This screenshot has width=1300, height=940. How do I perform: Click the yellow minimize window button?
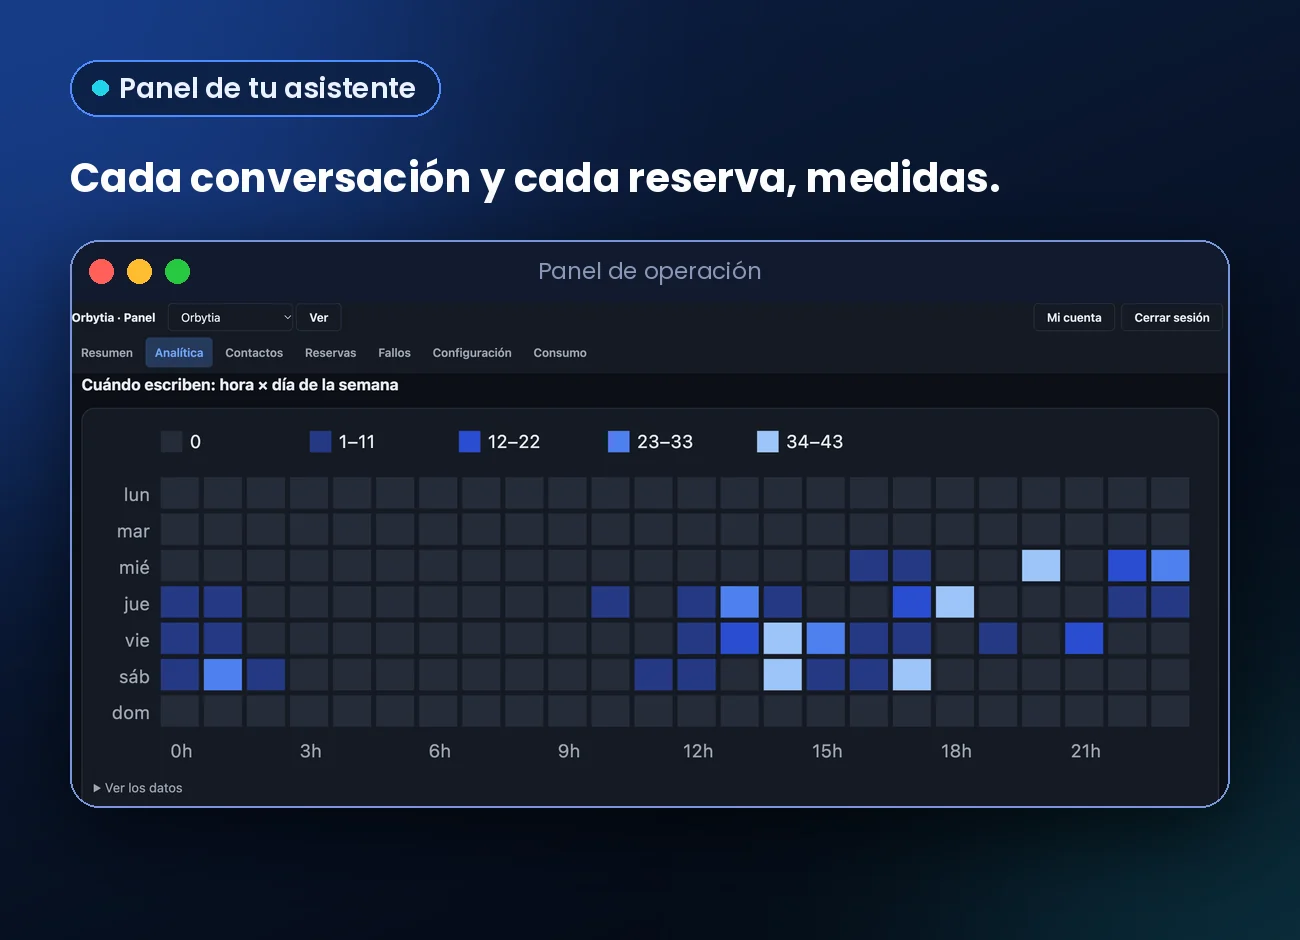coord(140,271)
